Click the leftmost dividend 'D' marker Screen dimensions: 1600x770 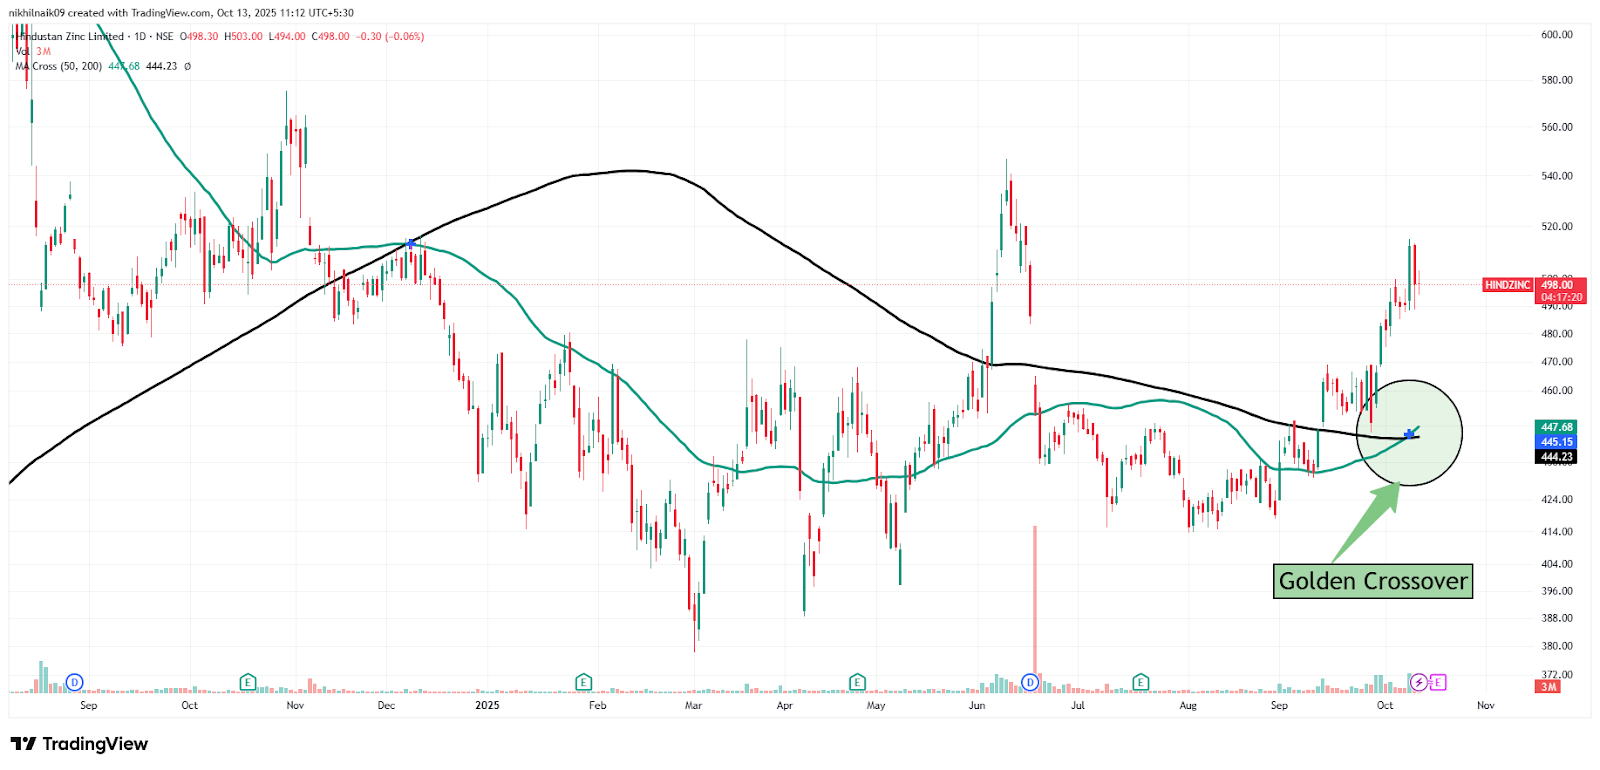point(74,683)
